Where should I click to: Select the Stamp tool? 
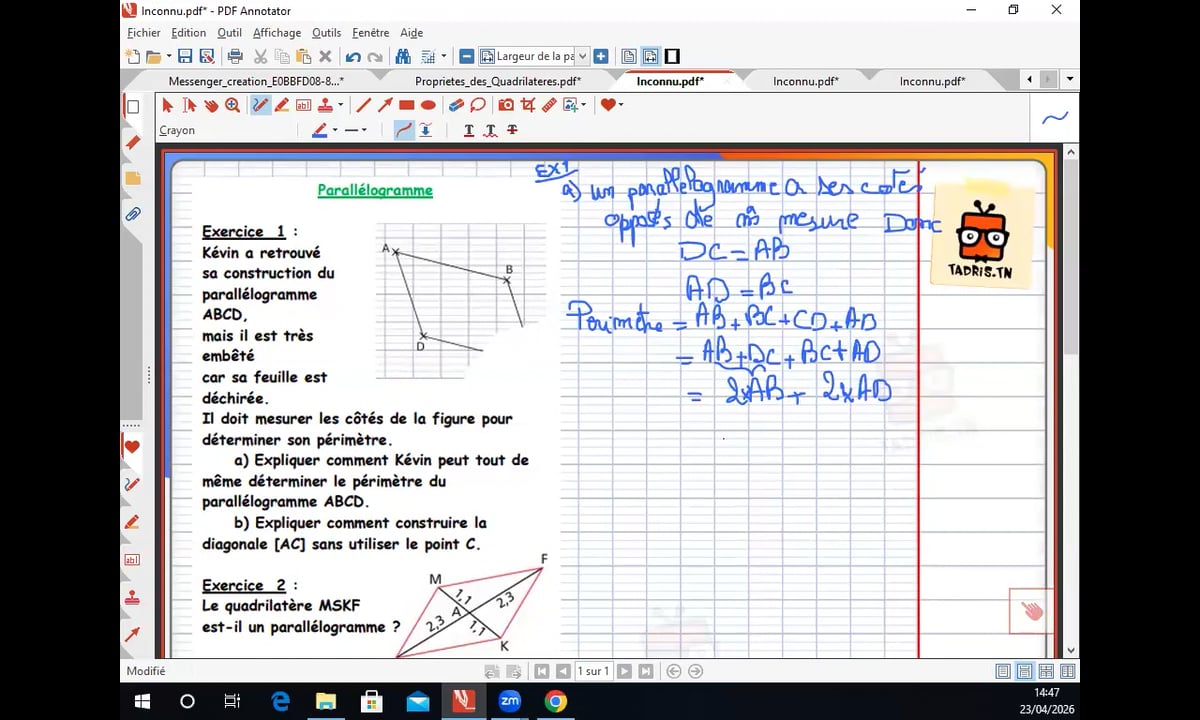[x=327, y=105]
